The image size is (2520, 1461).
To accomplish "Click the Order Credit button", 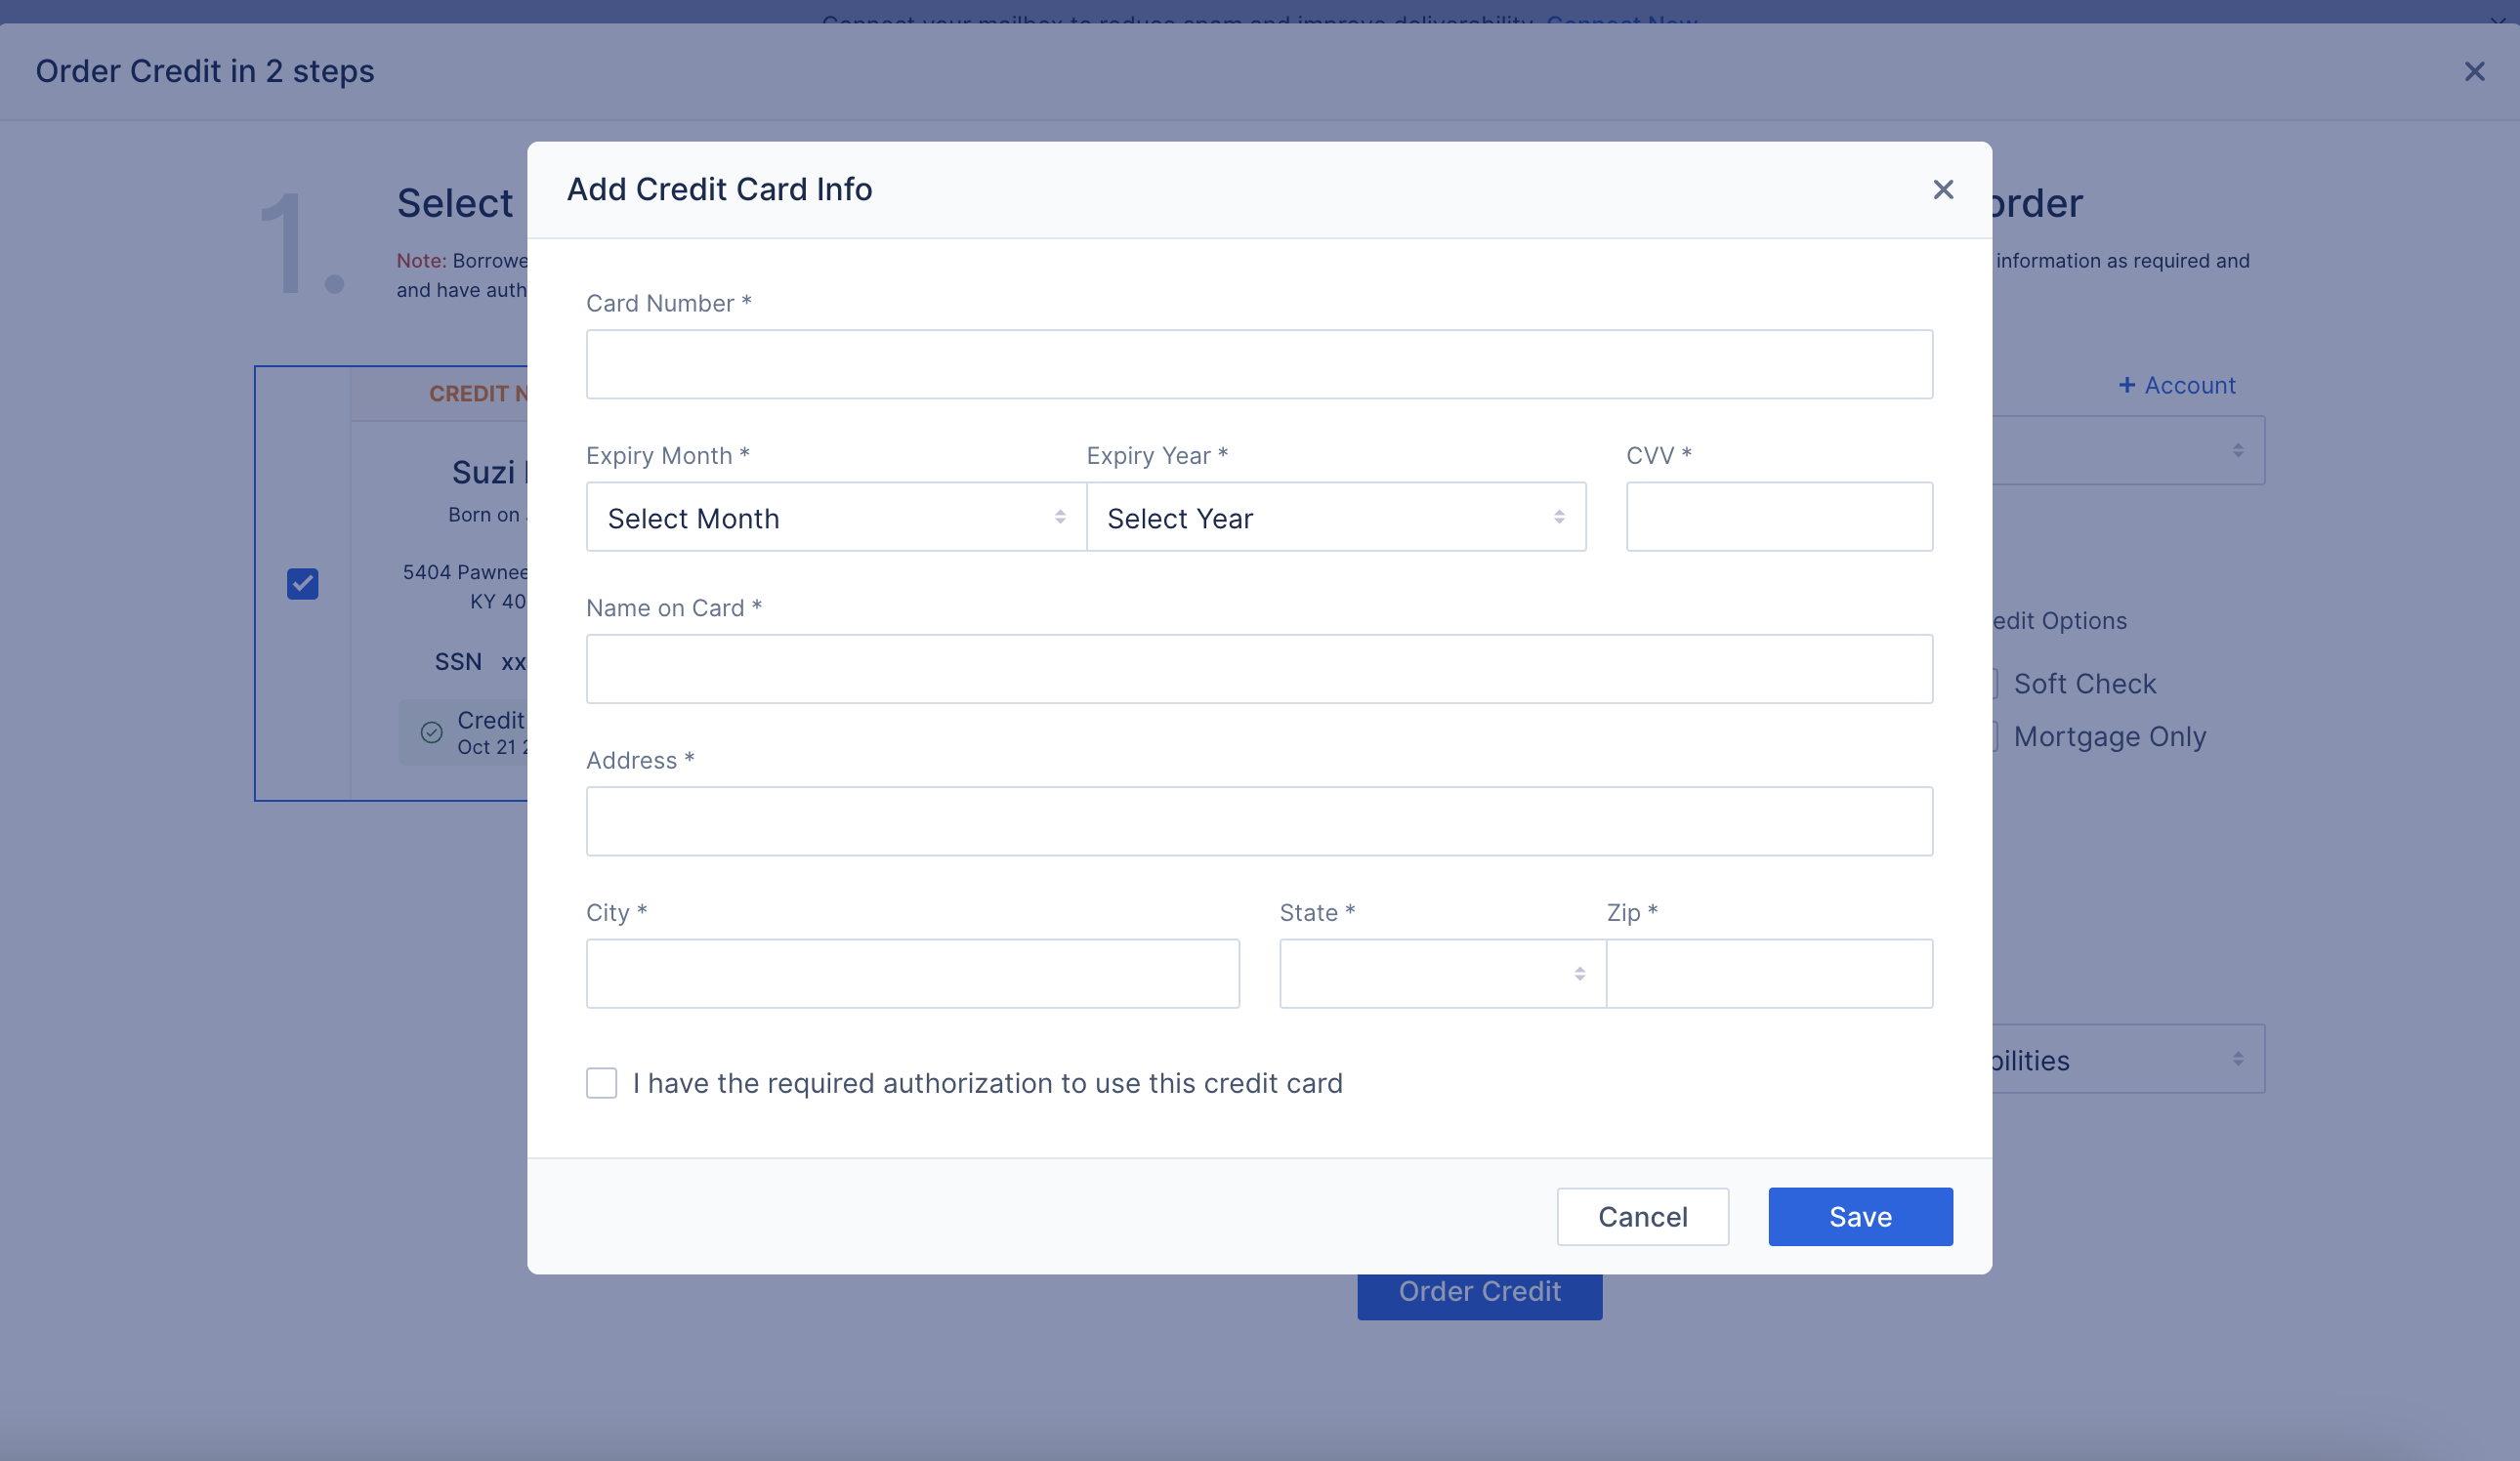I will 1478,1296.
